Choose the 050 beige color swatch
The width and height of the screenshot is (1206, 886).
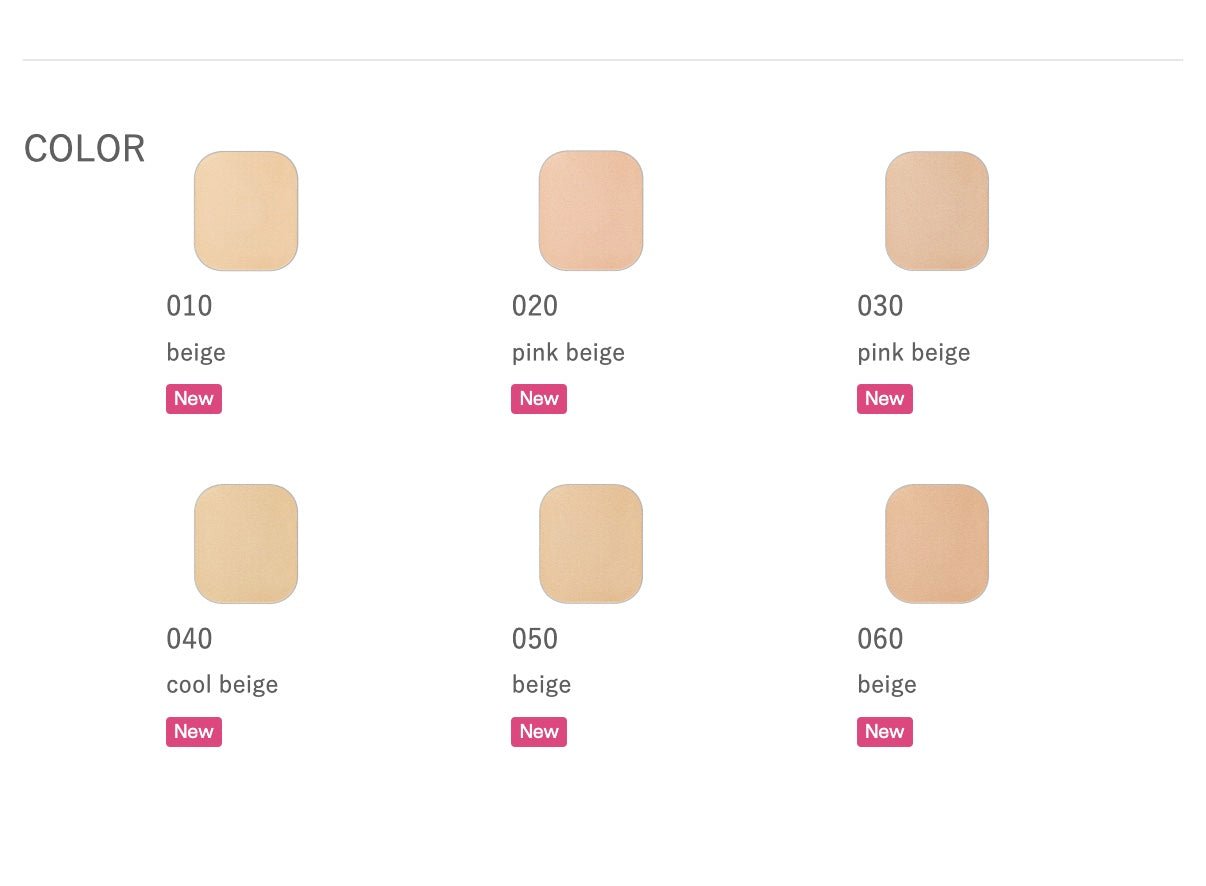click(591, 544)
